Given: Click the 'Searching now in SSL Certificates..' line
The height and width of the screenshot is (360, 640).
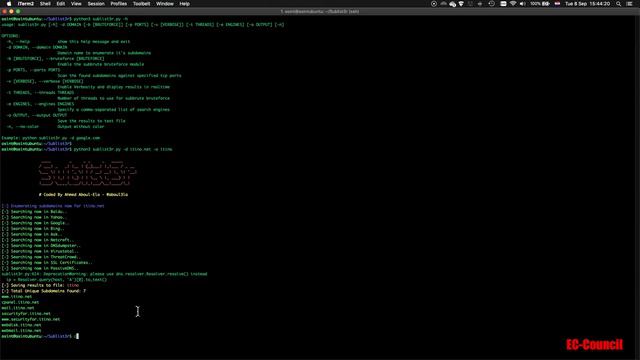Looking at the screenshot, I should tap(47, 263).
